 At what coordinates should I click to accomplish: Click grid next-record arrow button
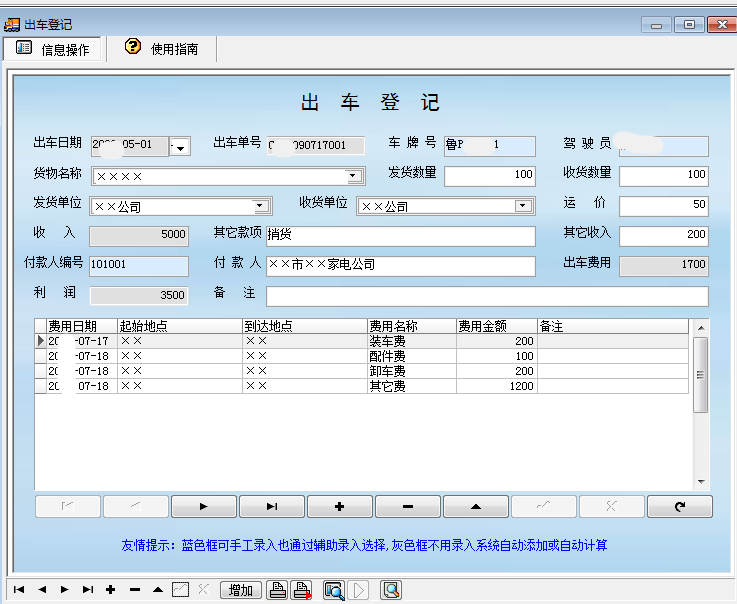click(x=204, y=506)
